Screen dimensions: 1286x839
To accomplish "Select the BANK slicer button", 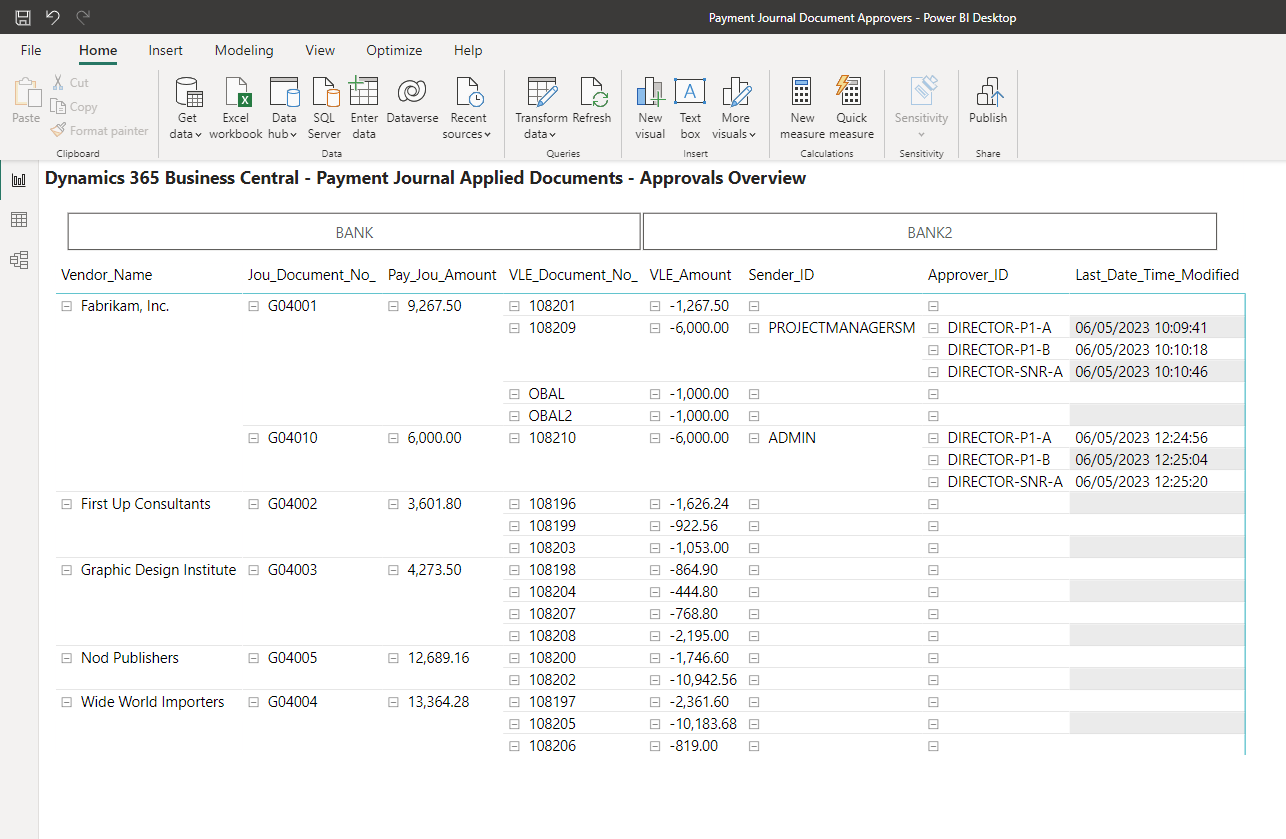I will [354, 232].
